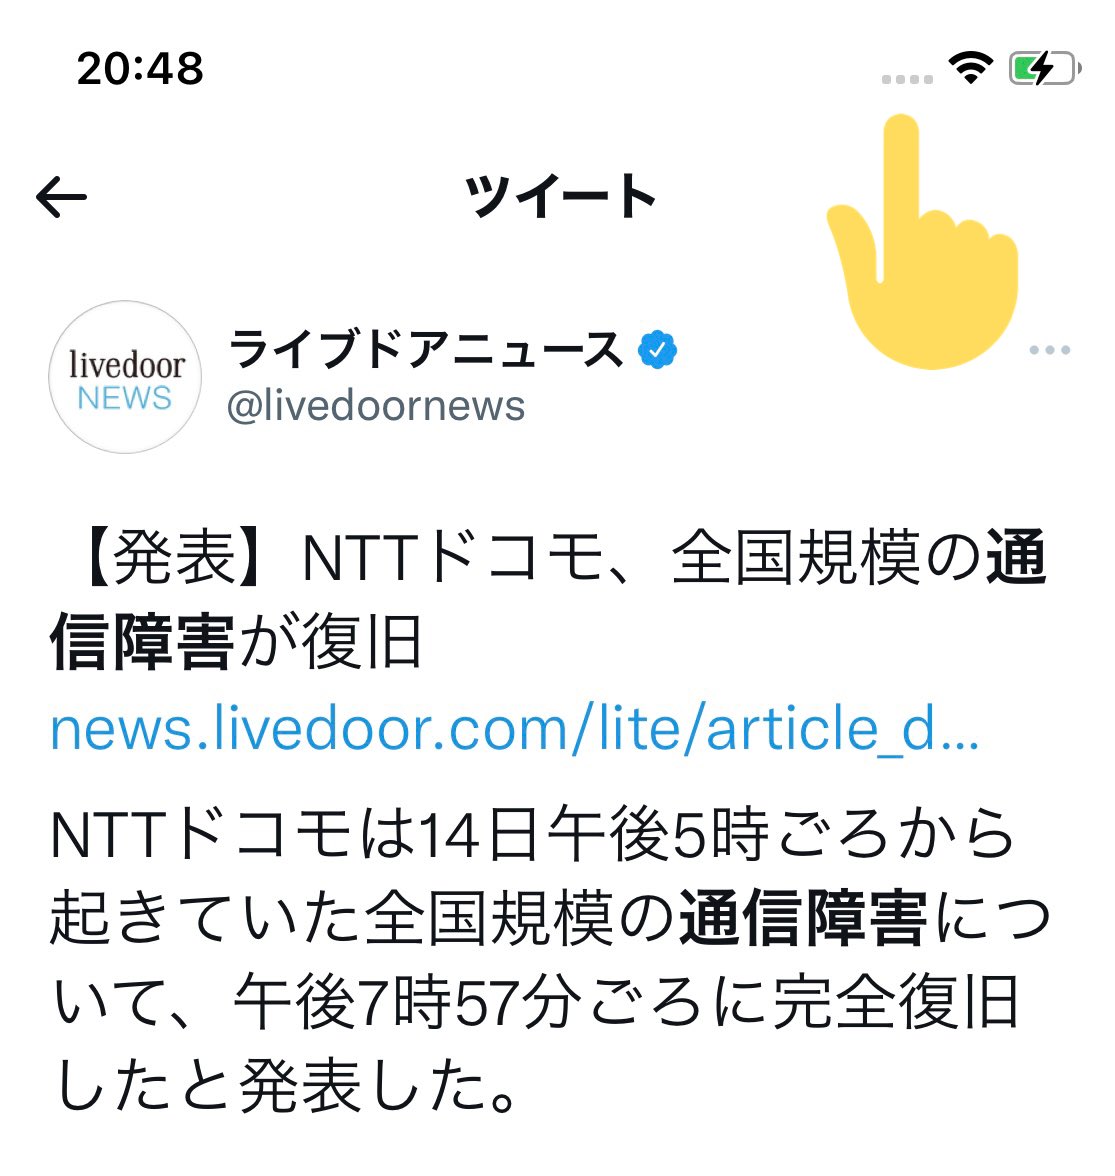Screen dimensions: 1115x1176
Task: Click the blue verified badge
Action: (657, 350)
